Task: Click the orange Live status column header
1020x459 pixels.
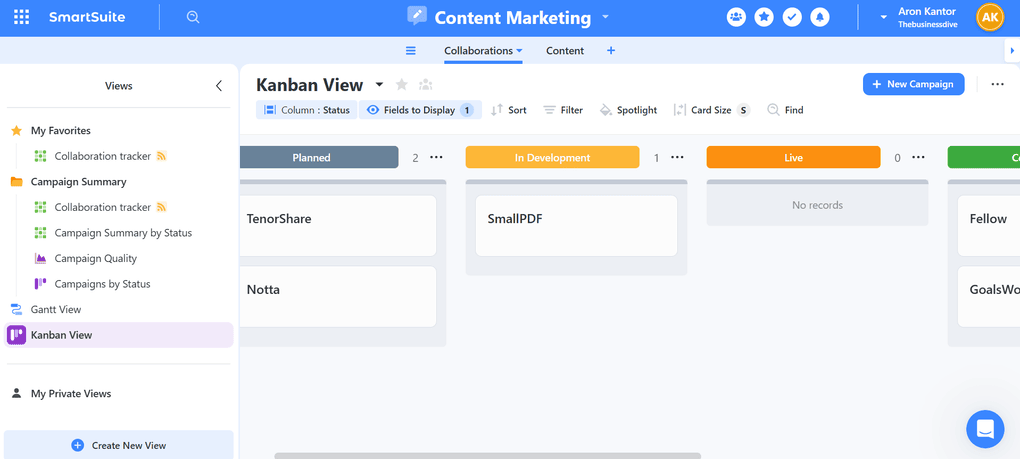Action: (793, 157)
